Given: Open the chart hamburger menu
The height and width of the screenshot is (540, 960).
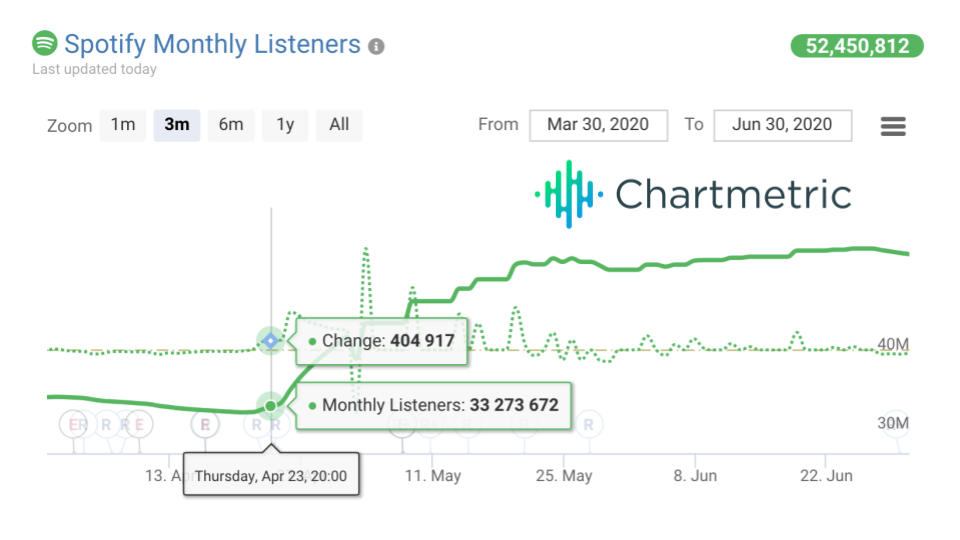Looking at the screenshot, I should tap(892, 126).
